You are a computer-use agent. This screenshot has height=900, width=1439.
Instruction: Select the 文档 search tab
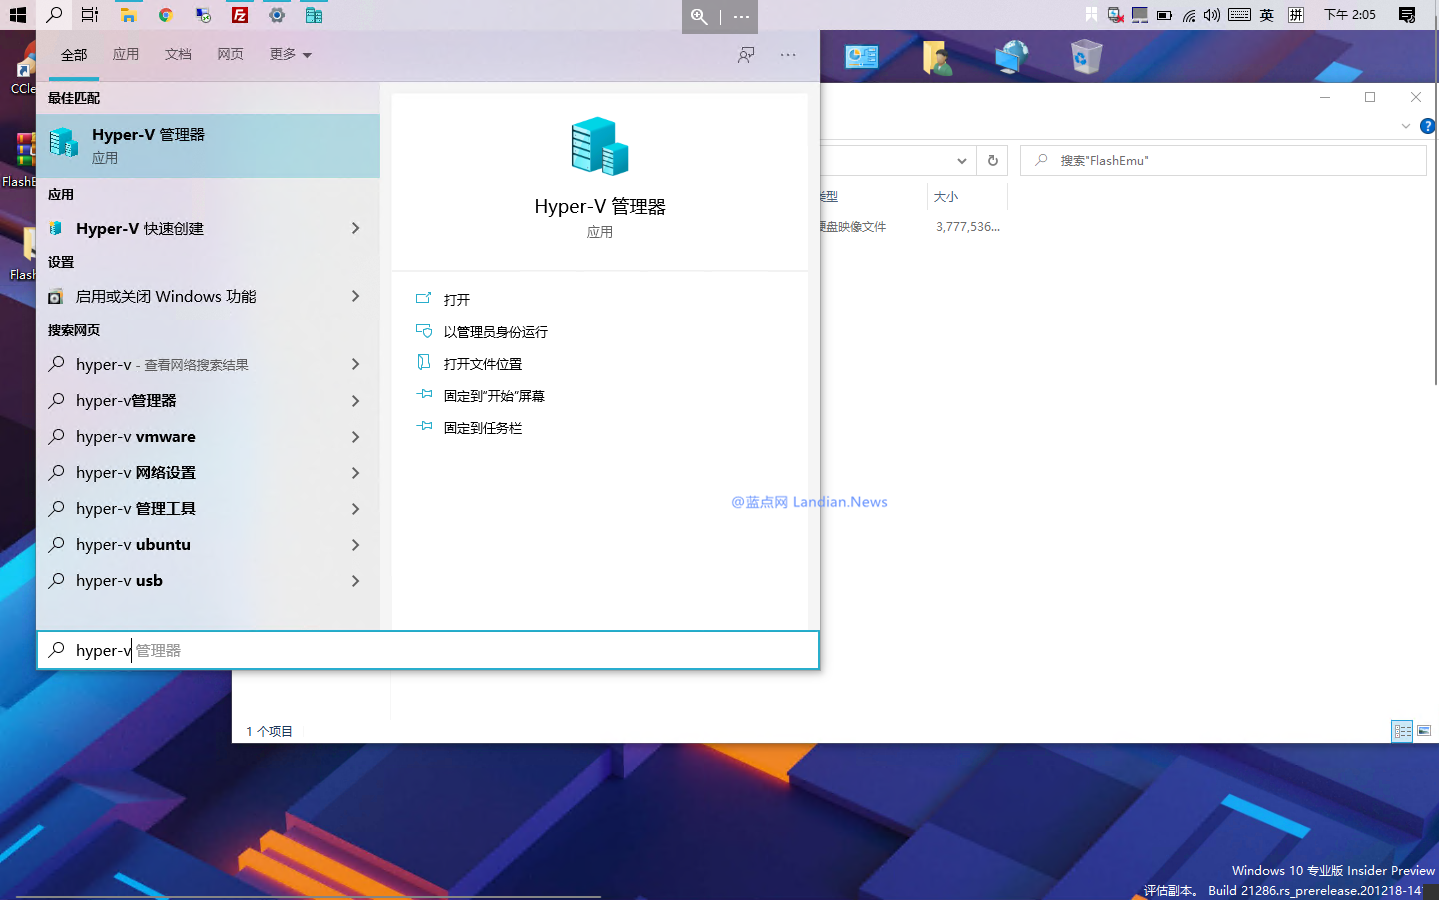point(178,54)
